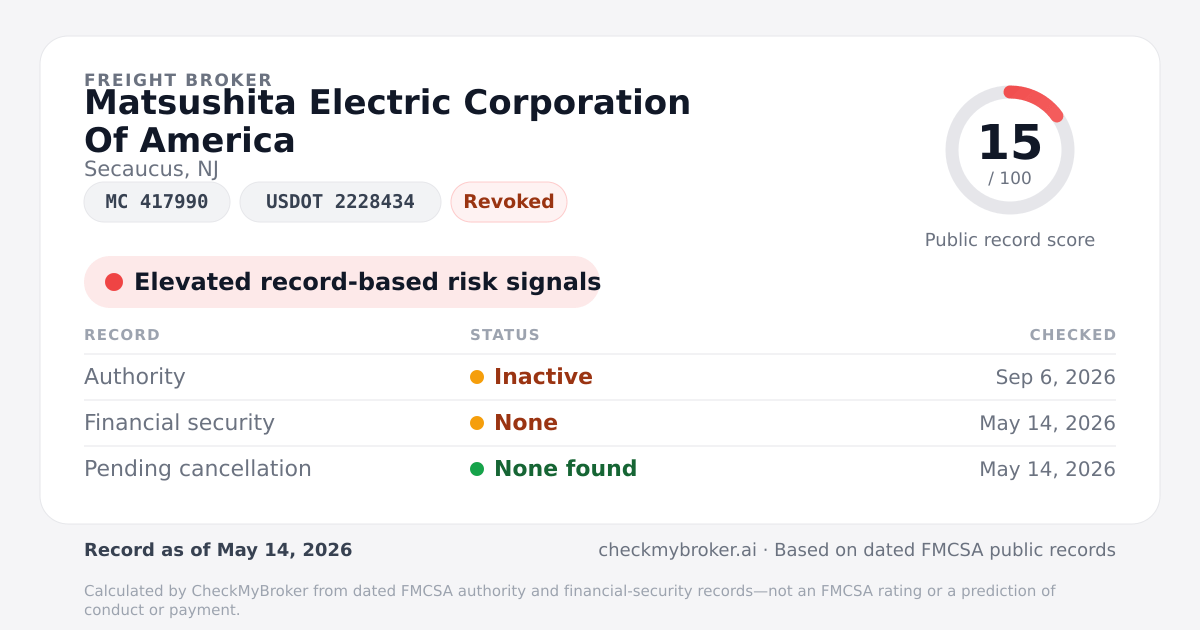Click the orange dot beside None status

(x=477, y=423)
